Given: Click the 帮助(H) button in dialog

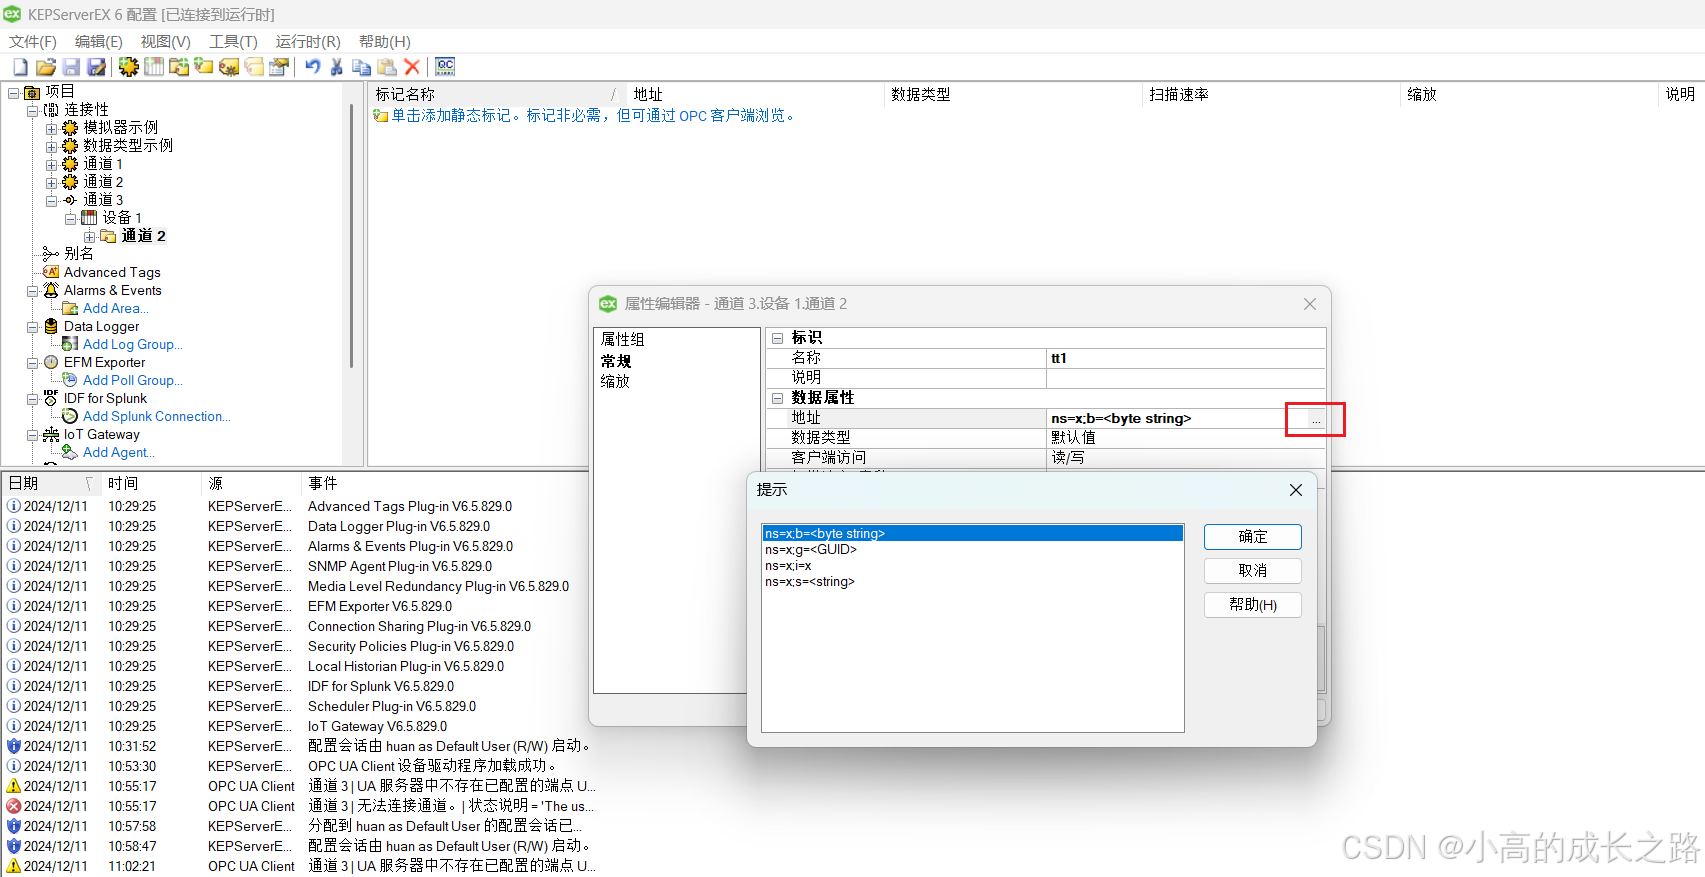Looking at the screenshot, I should (x=1253, y=605).
